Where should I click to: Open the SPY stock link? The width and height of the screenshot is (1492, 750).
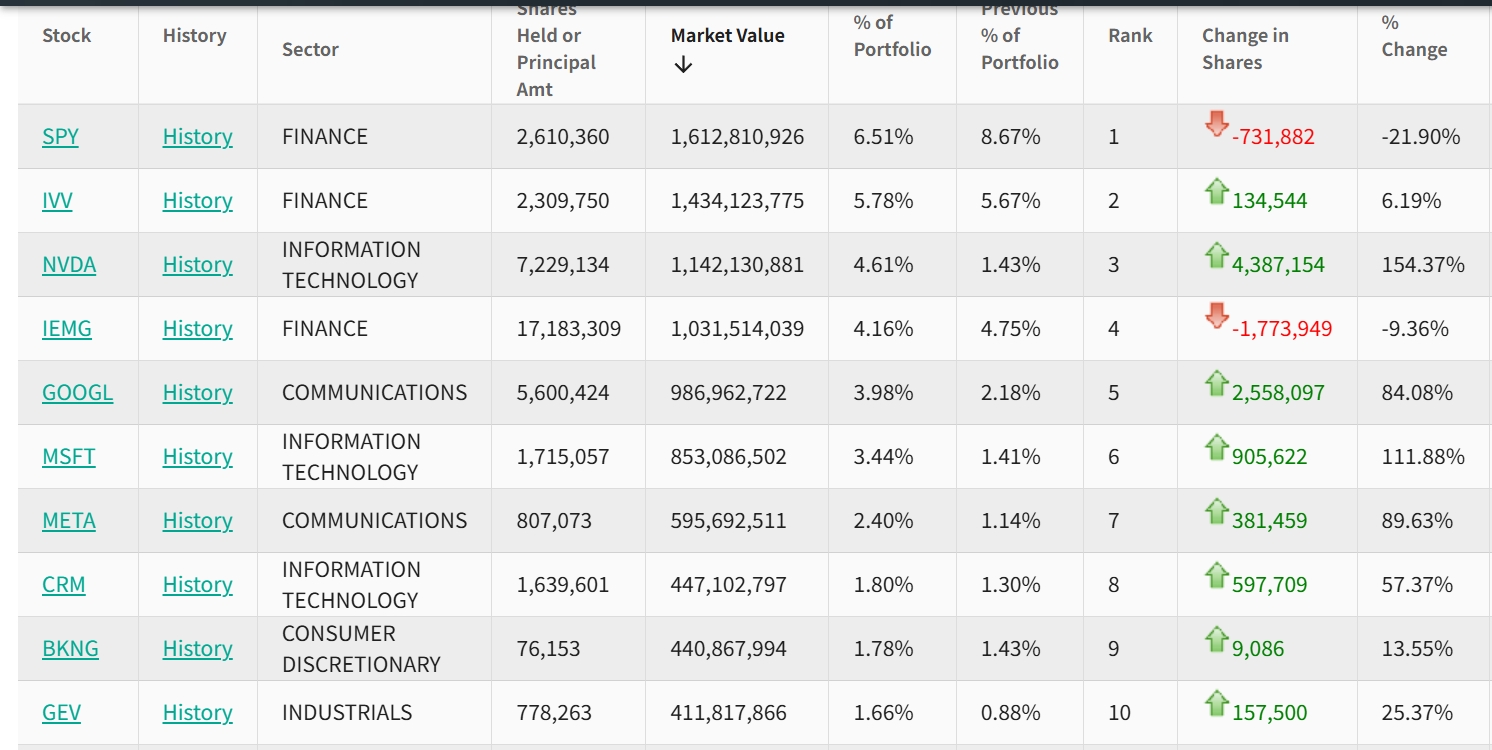tap(60, 137)
